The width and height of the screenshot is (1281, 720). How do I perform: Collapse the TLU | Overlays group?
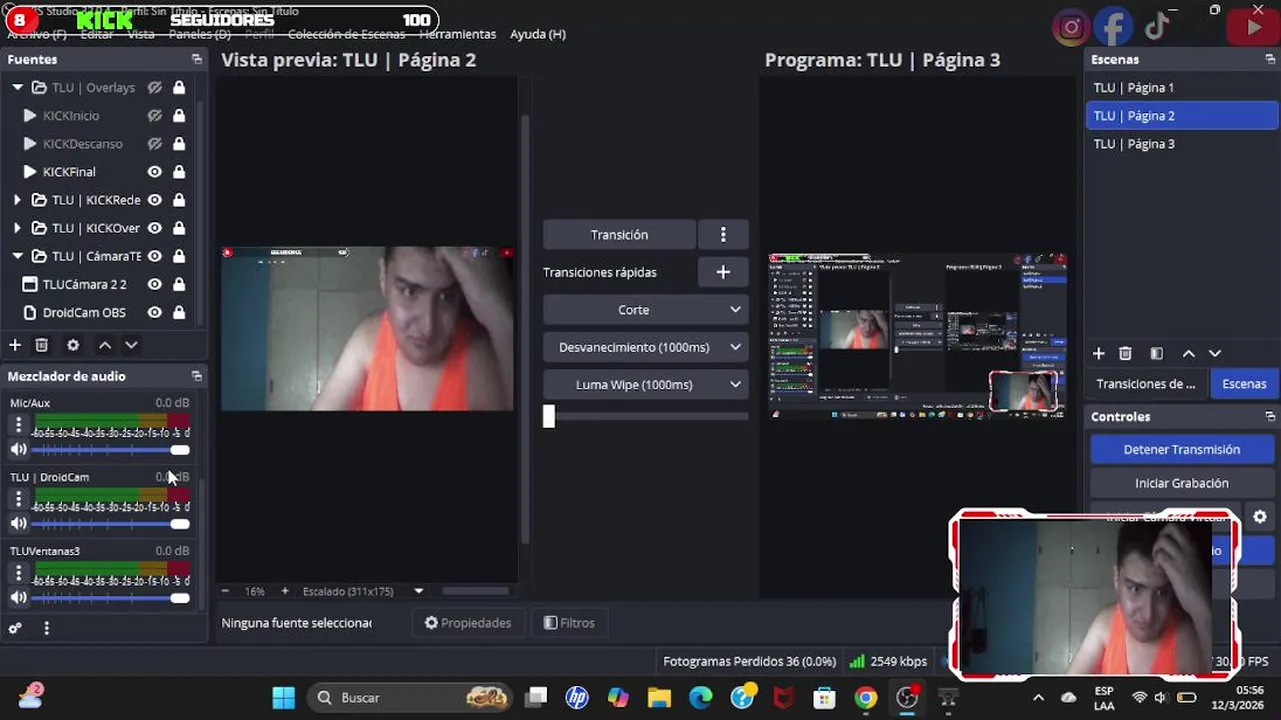(x=17, y=88)
